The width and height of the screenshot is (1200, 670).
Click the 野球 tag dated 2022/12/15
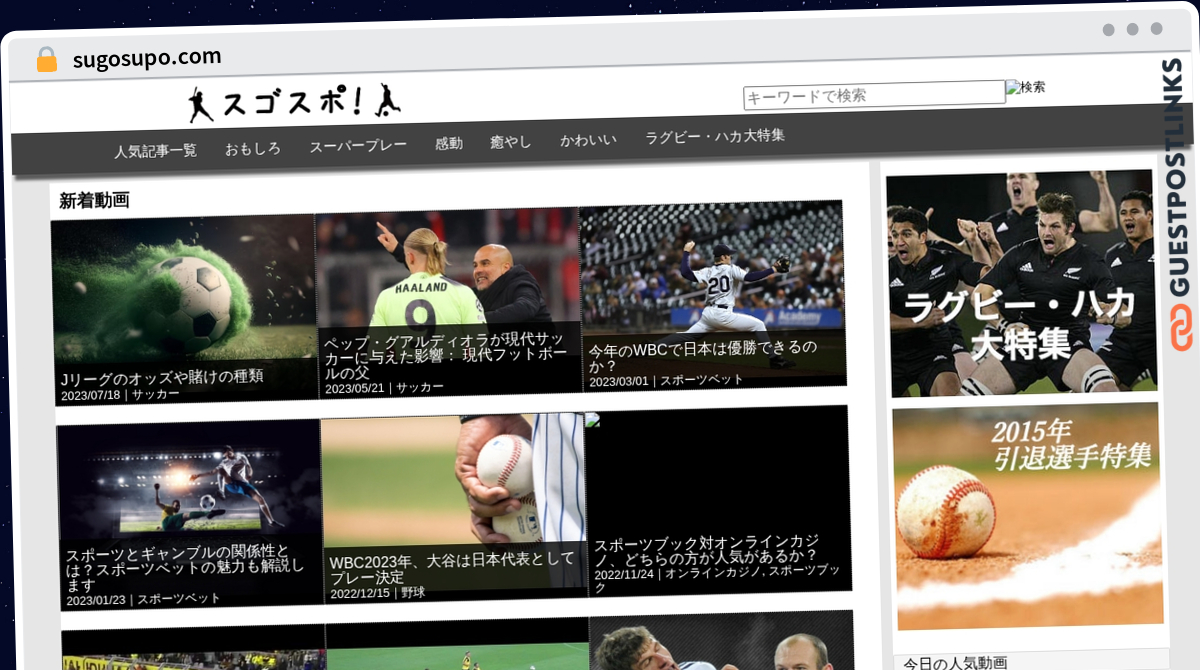pyautogui.click(x=414, y=593)
